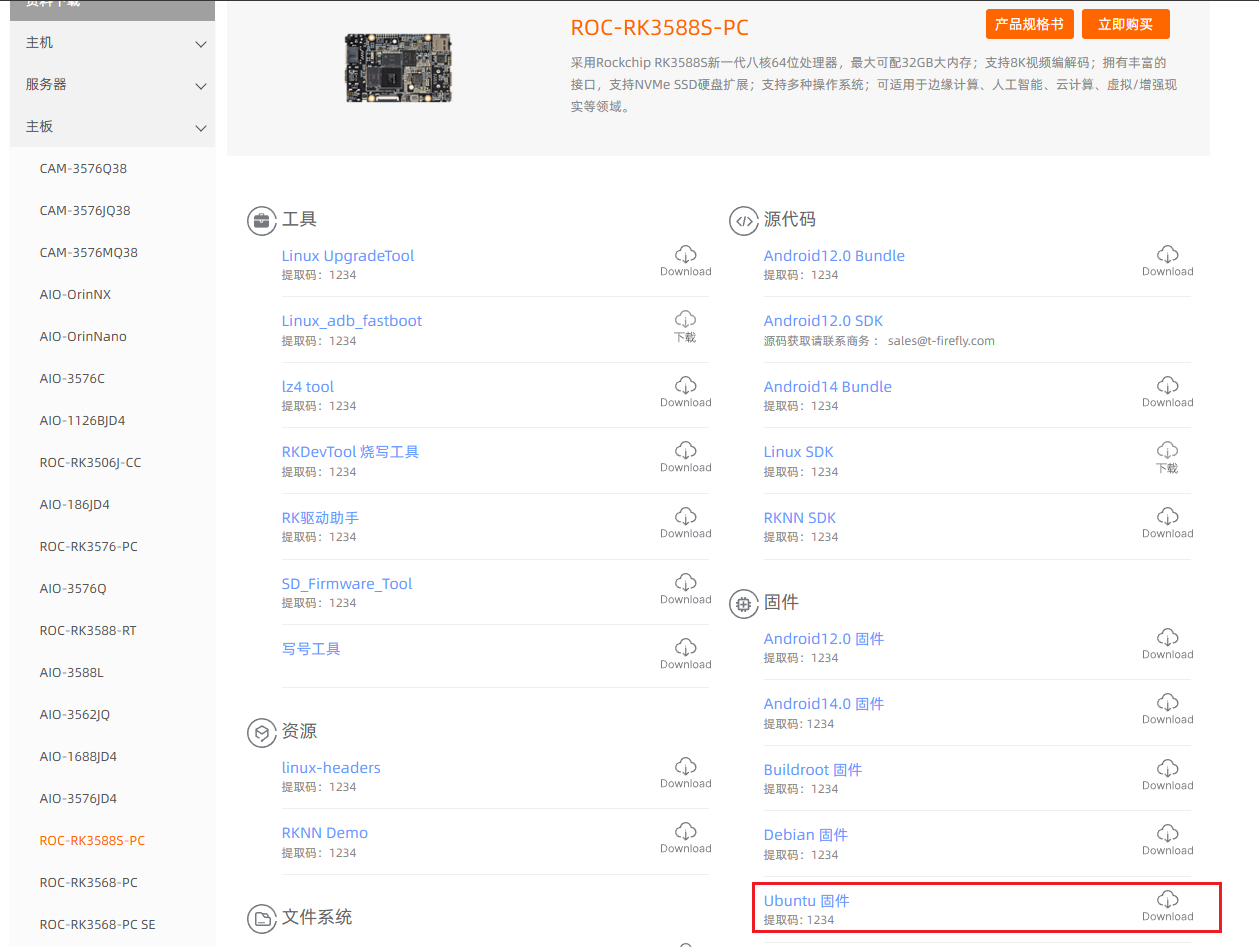
Task: Click the 源代码 code section icon
Action: click(744, 221)
